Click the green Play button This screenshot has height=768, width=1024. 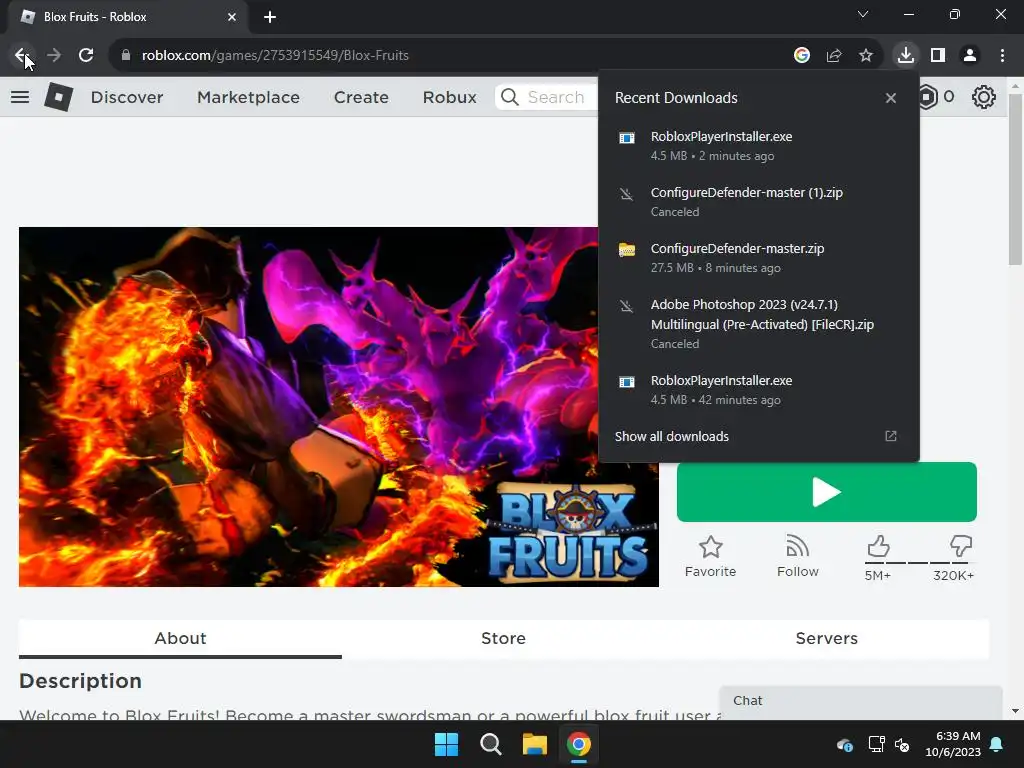tap(827, 492)
